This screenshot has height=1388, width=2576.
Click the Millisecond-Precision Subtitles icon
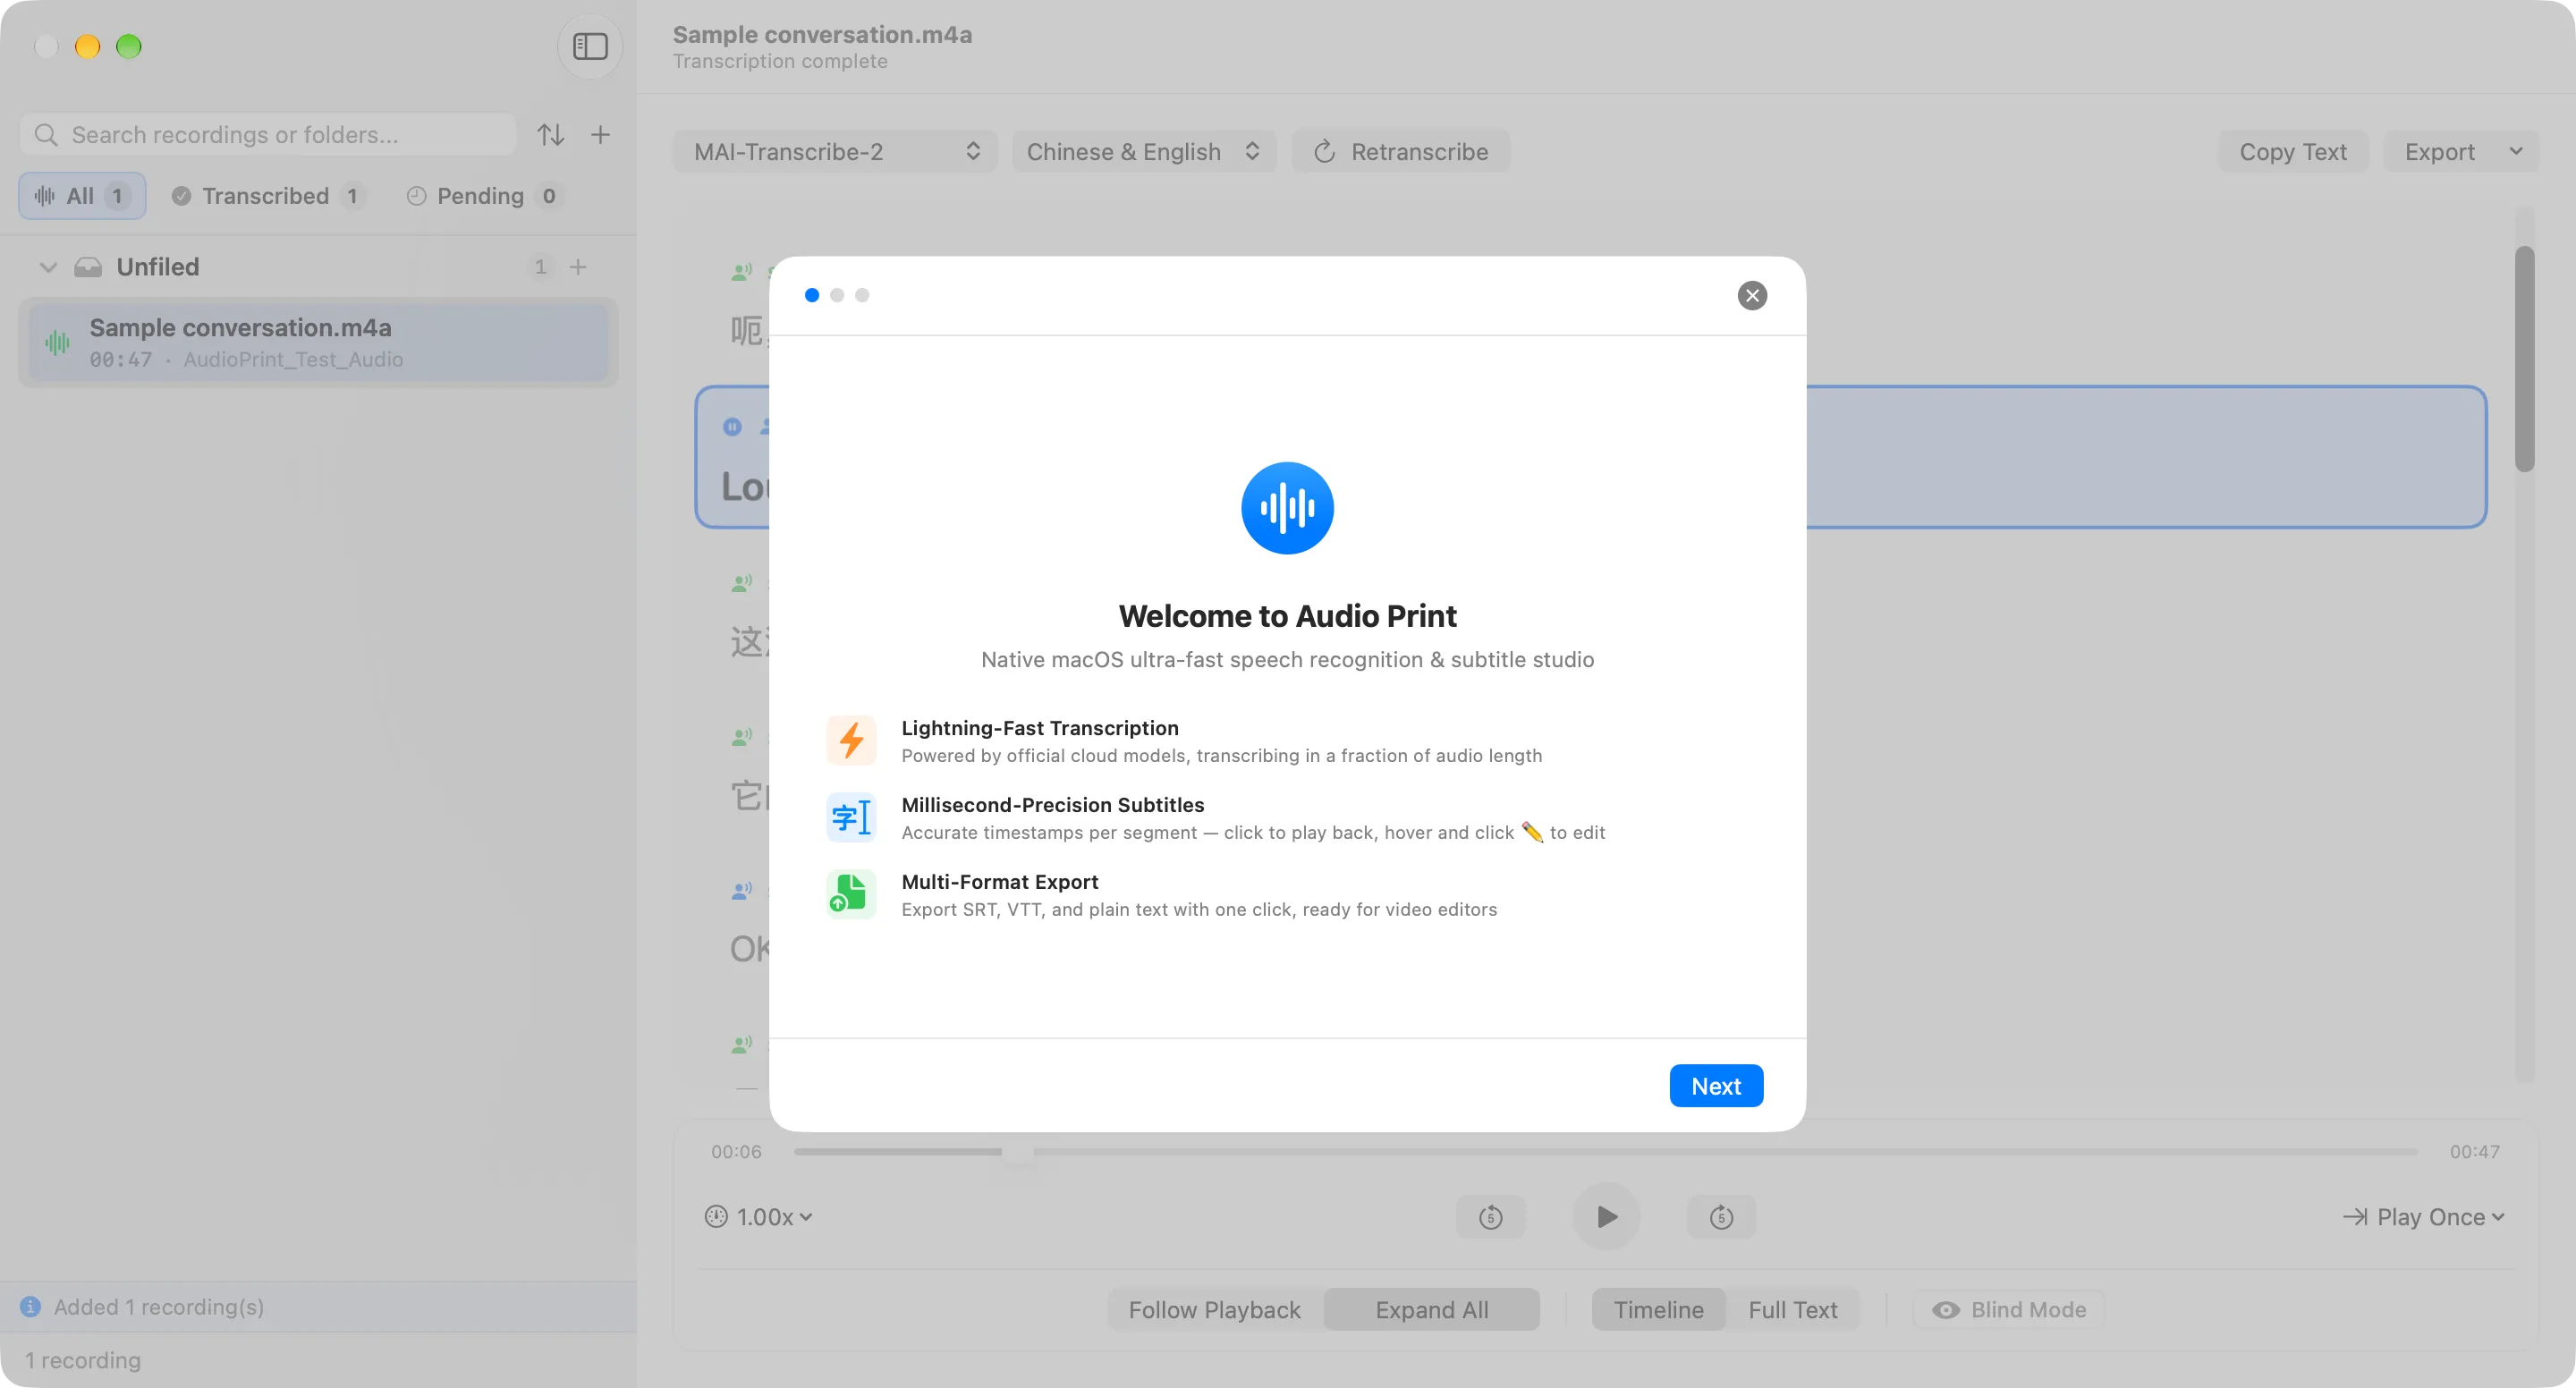[851, 818]
